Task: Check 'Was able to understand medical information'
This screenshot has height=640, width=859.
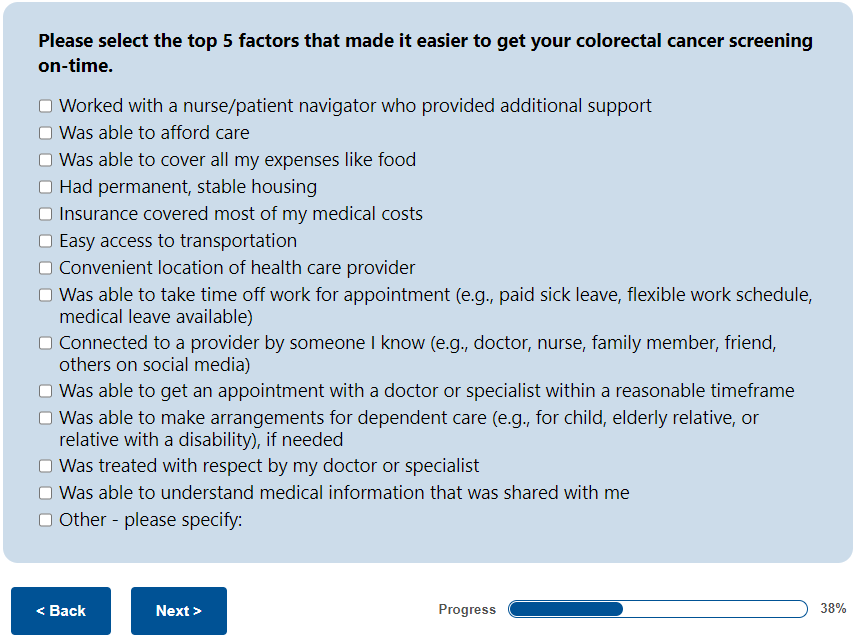Action: click(x=45, y=493)
